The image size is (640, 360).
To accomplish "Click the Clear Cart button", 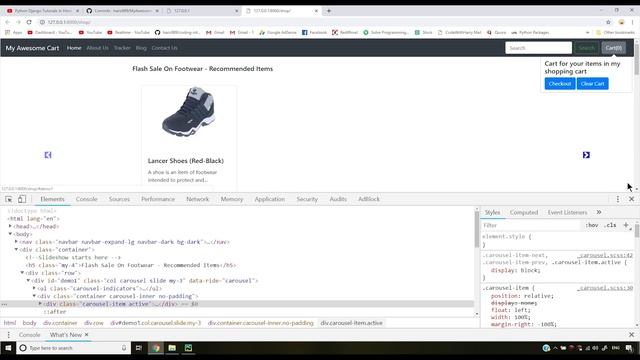I will (x=592, y=84).
